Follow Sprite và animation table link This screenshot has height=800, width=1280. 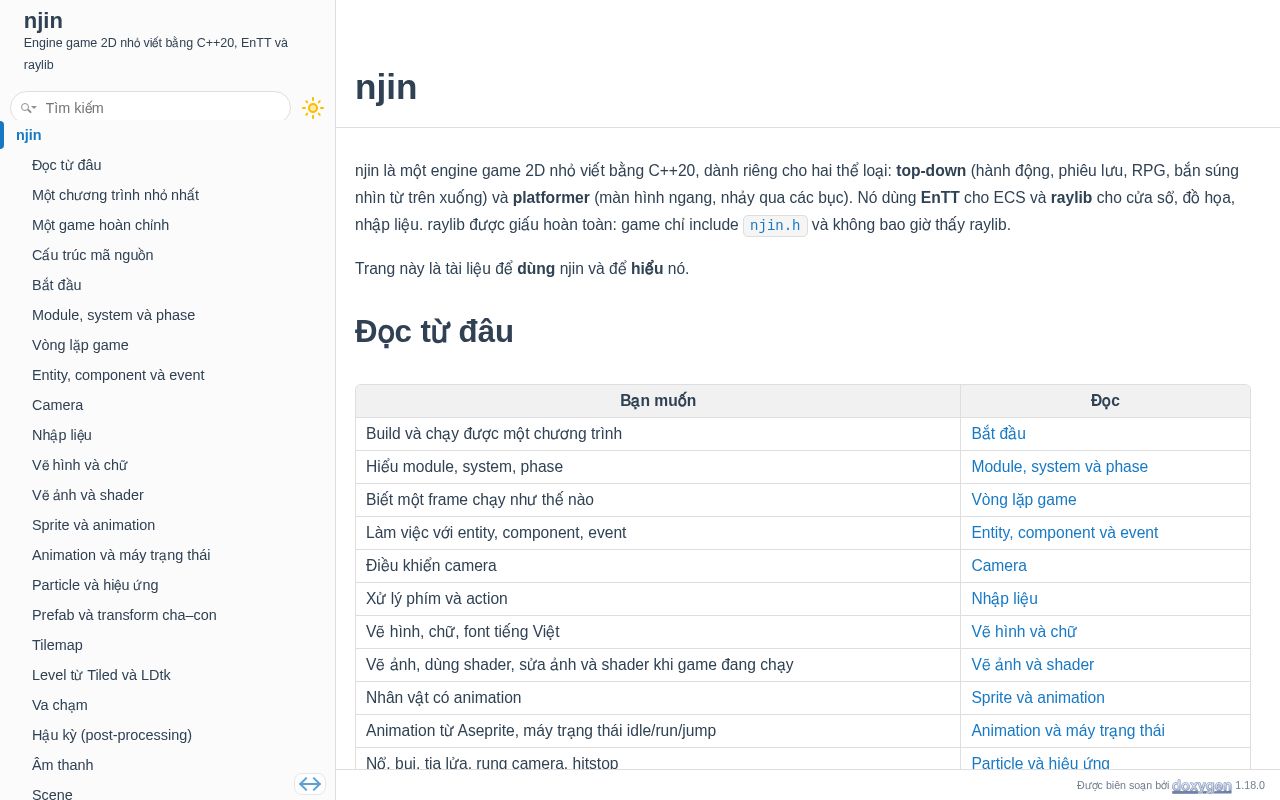point(1038,698)
